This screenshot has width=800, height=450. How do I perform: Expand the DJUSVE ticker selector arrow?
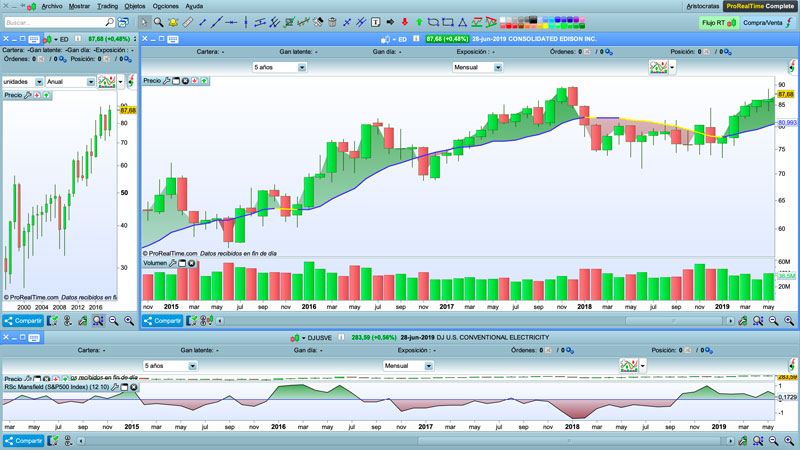tap(304, 338)
